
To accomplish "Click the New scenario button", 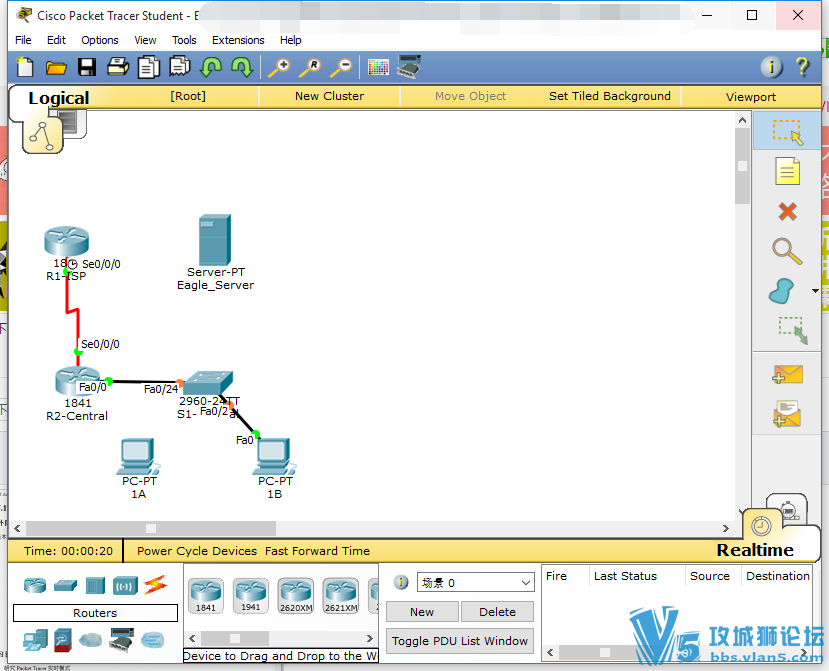I will (x=422, y=612).
